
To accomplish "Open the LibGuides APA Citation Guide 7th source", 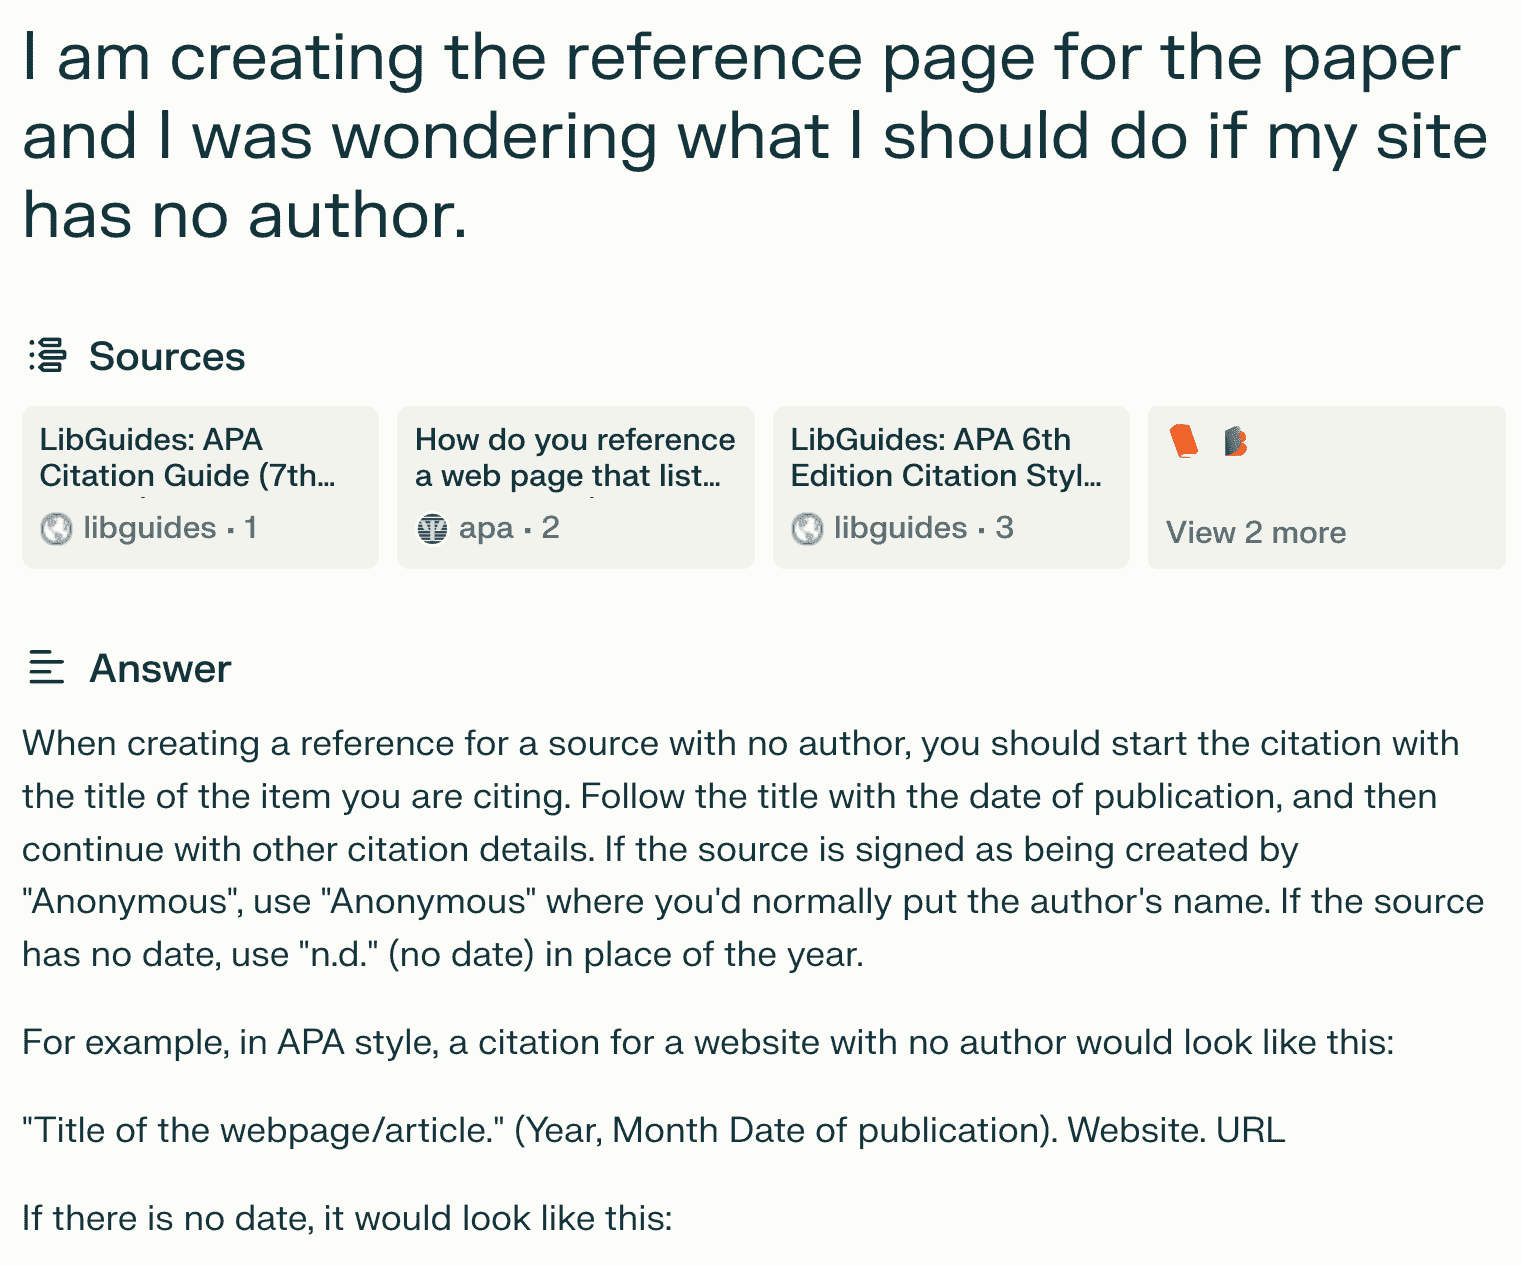I will point(188,457).
